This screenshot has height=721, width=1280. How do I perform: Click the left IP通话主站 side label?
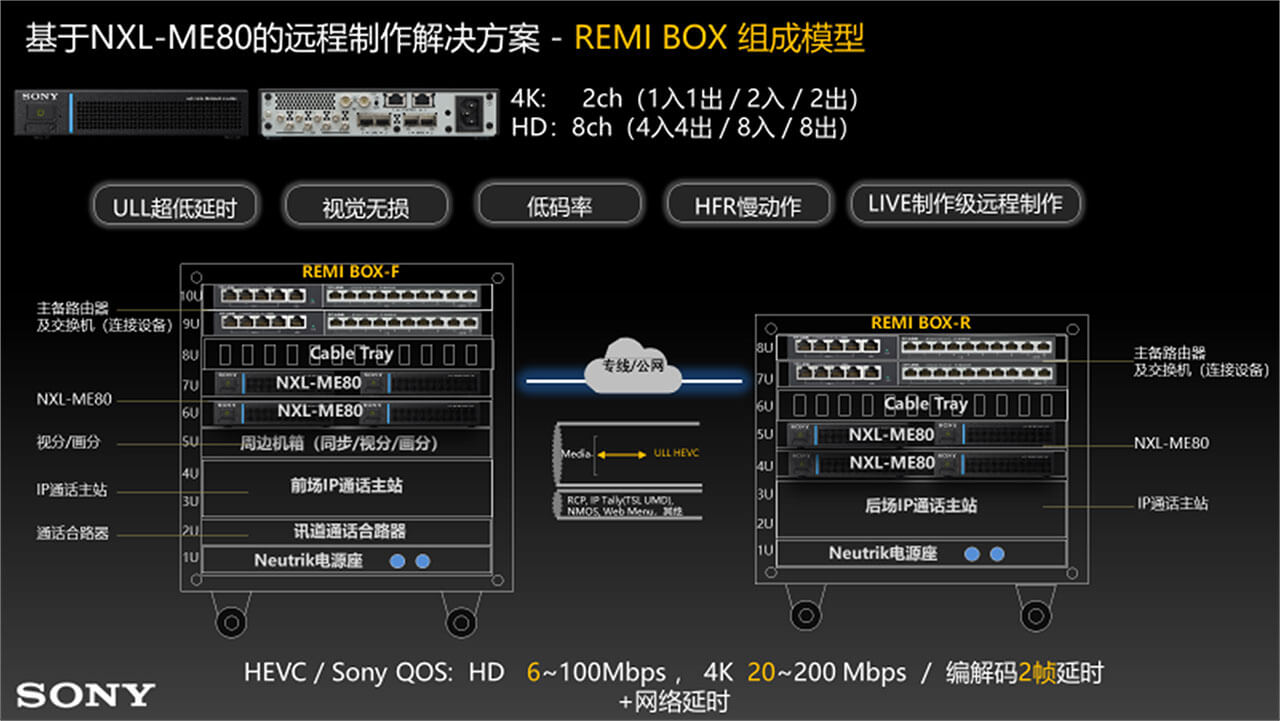tap(72, 491)
